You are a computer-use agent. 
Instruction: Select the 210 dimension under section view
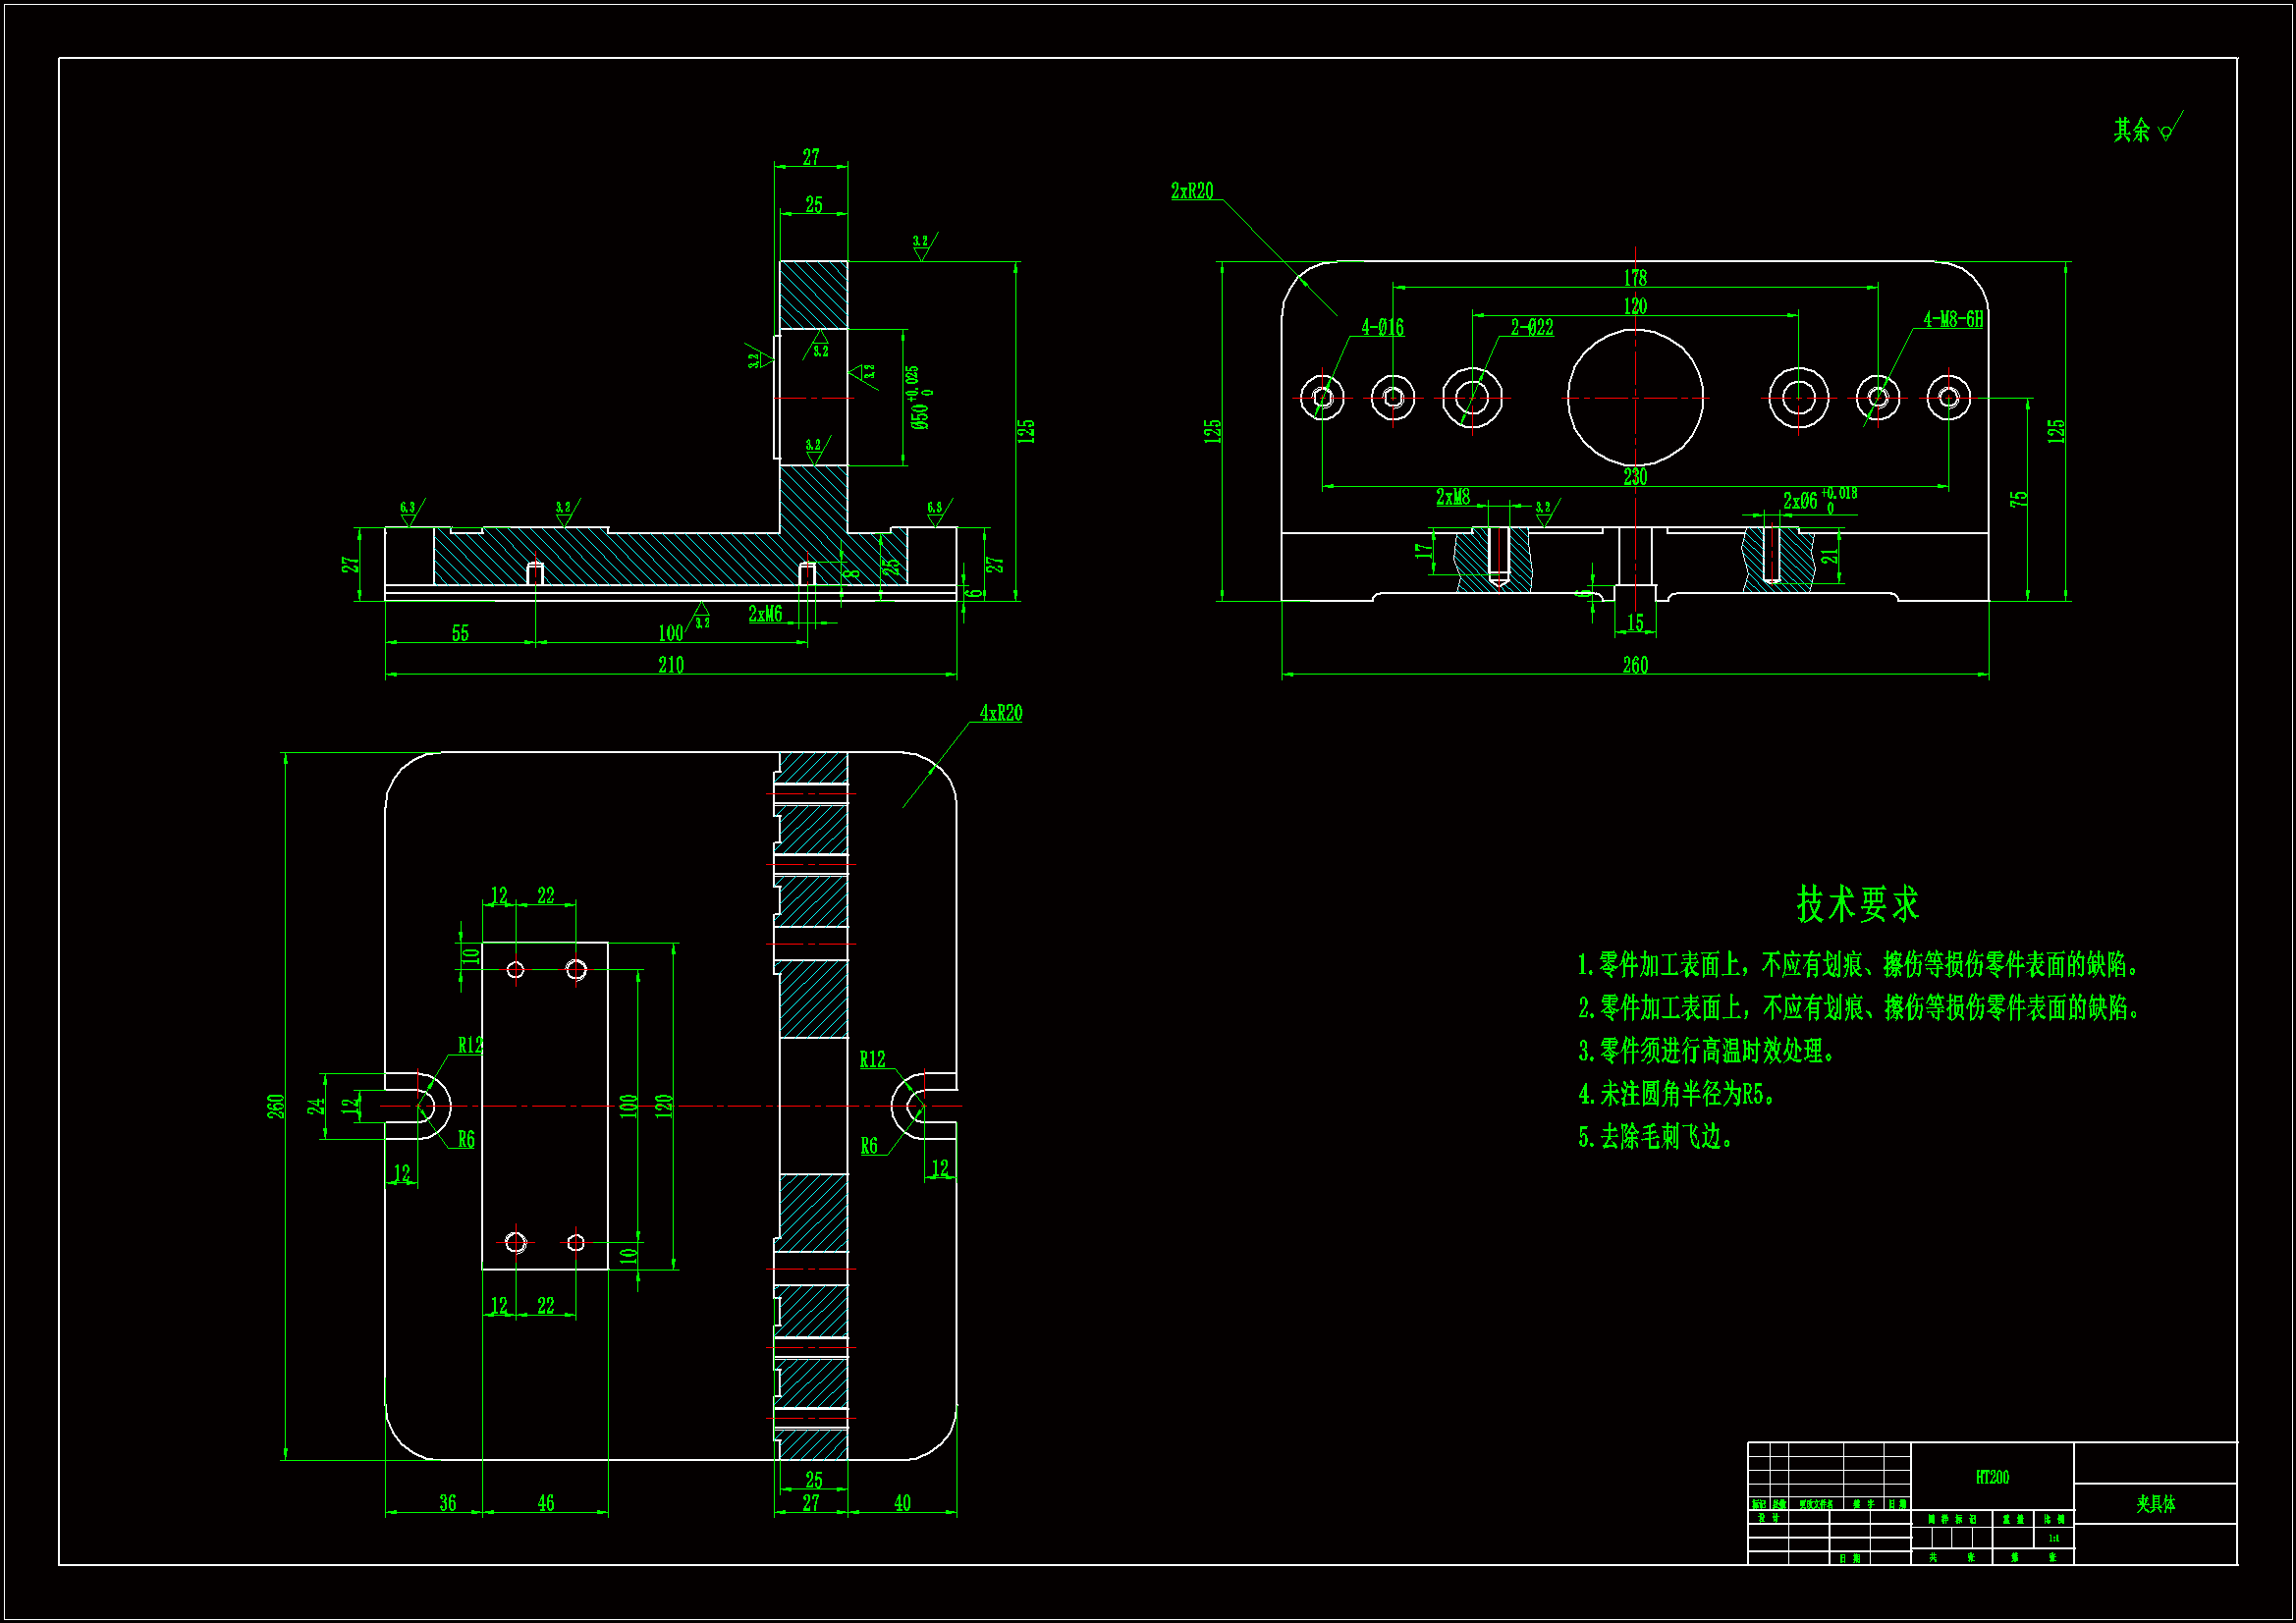(x=671, y=665)
